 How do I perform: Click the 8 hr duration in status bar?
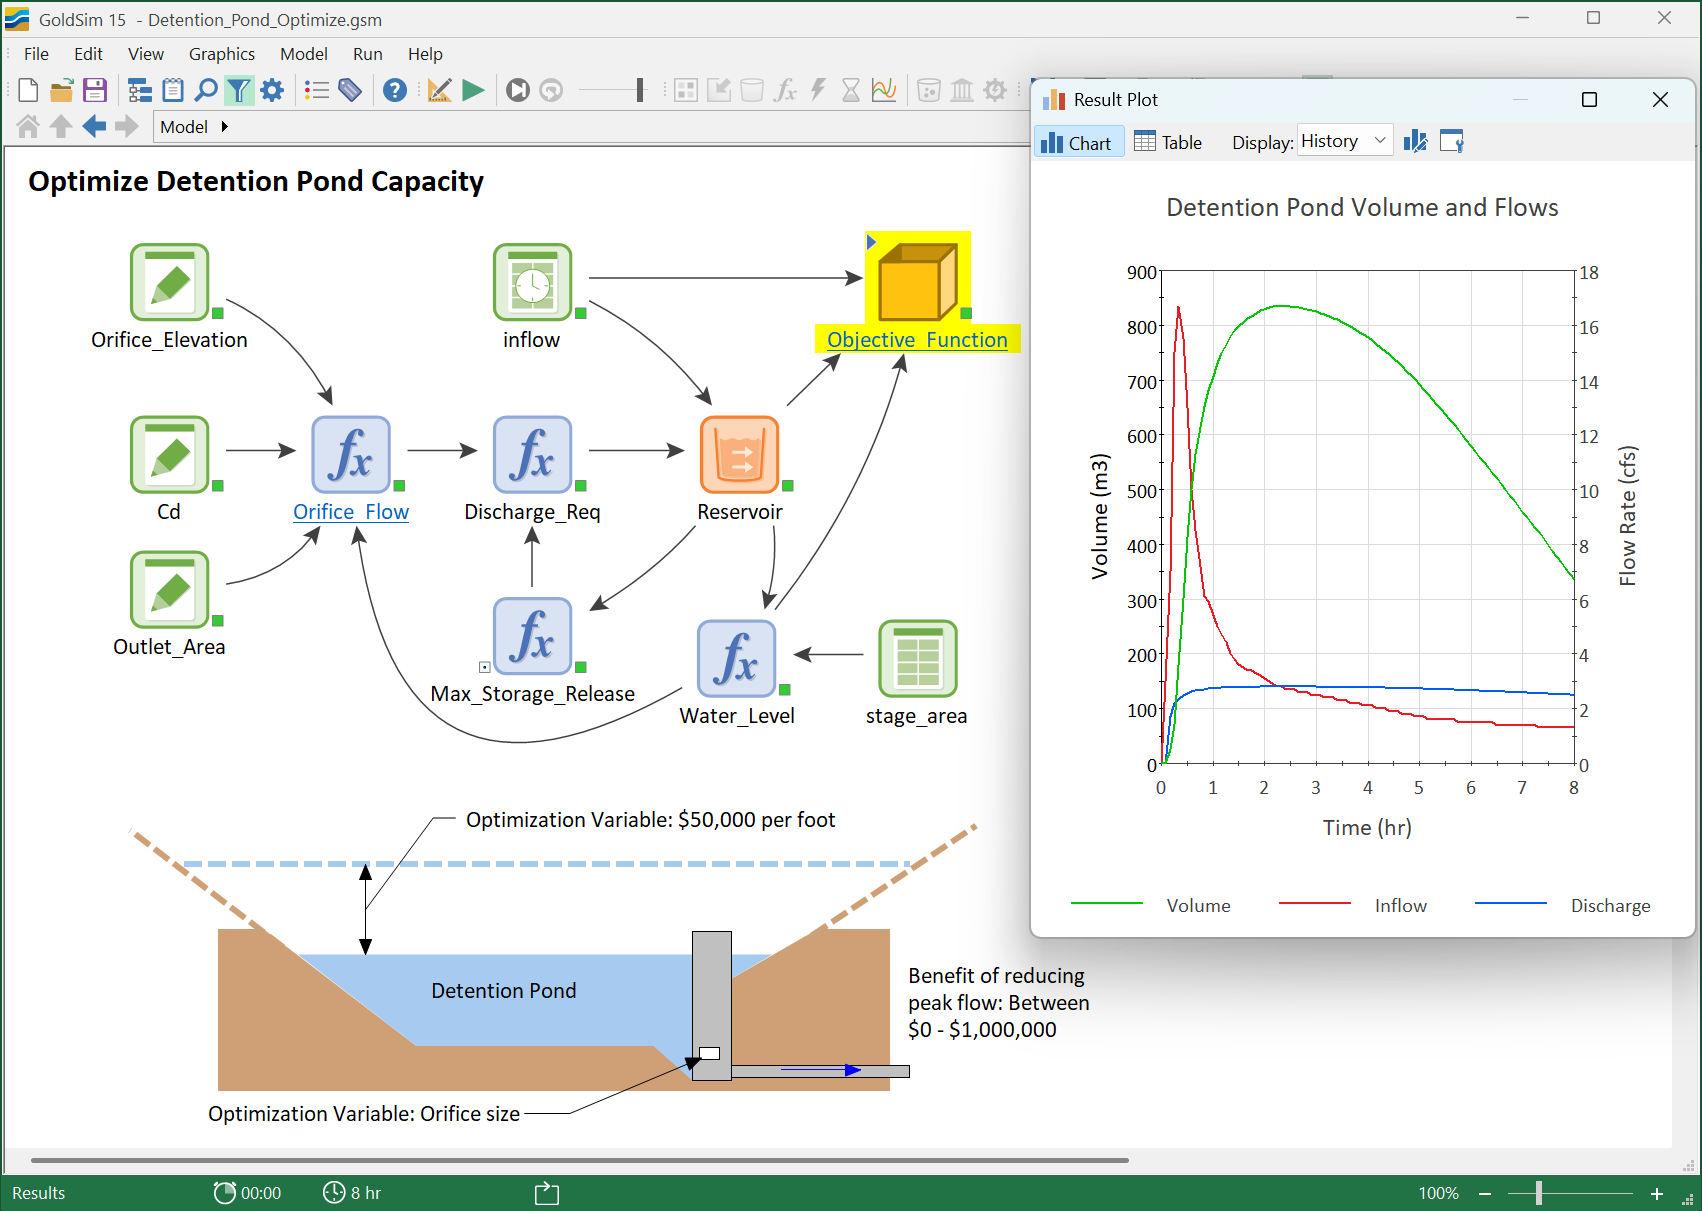coord(352,1193)
